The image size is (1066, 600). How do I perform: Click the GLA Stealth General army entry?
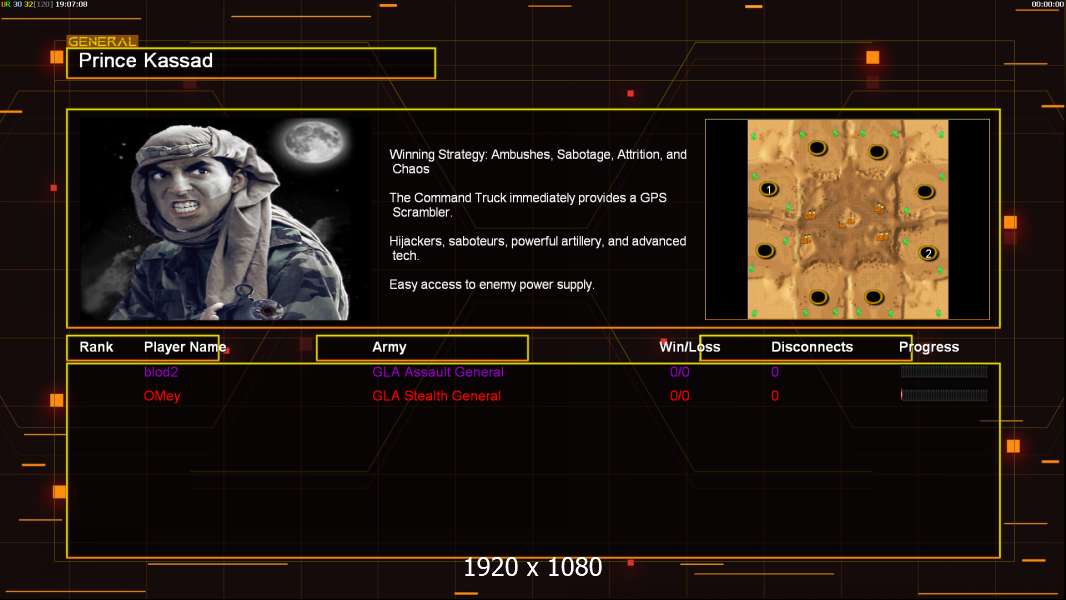click(x=436, y=395)
